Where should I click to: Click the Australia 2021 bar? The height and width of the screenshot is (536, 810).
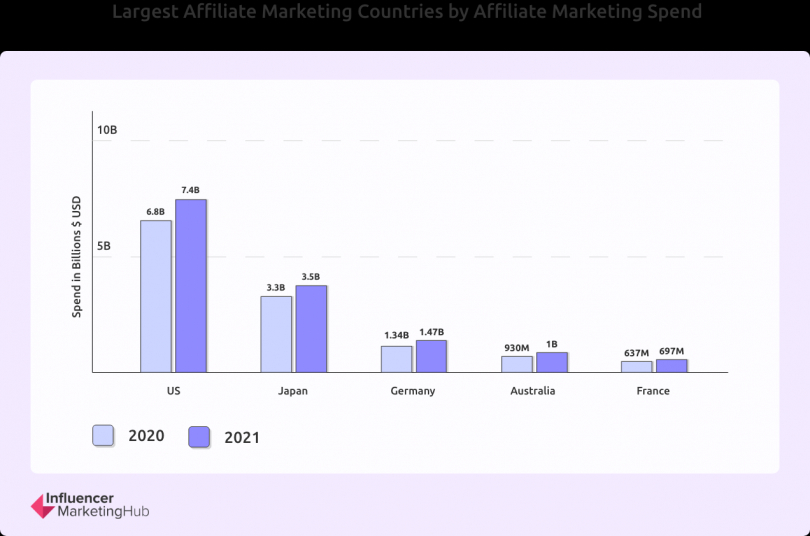pyautogui.click(x=552, y=362)
